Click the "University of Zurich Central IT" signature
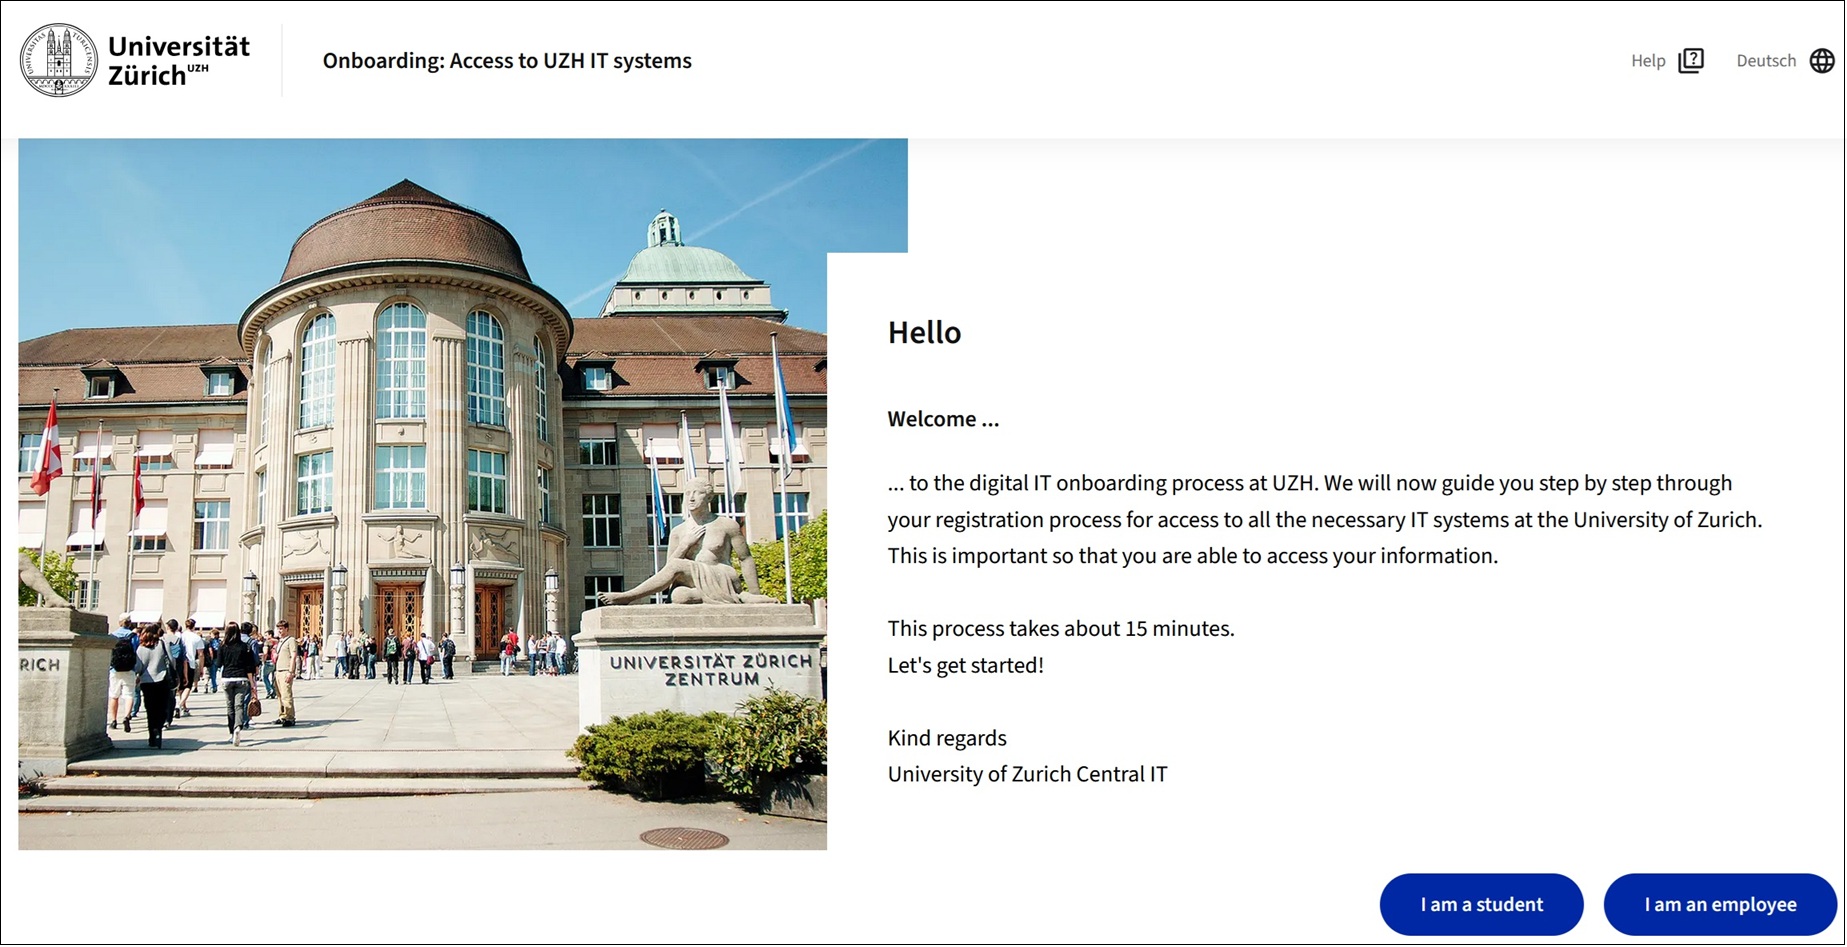This screenshot has width=1847, height=947. (x=1026, y=773)
